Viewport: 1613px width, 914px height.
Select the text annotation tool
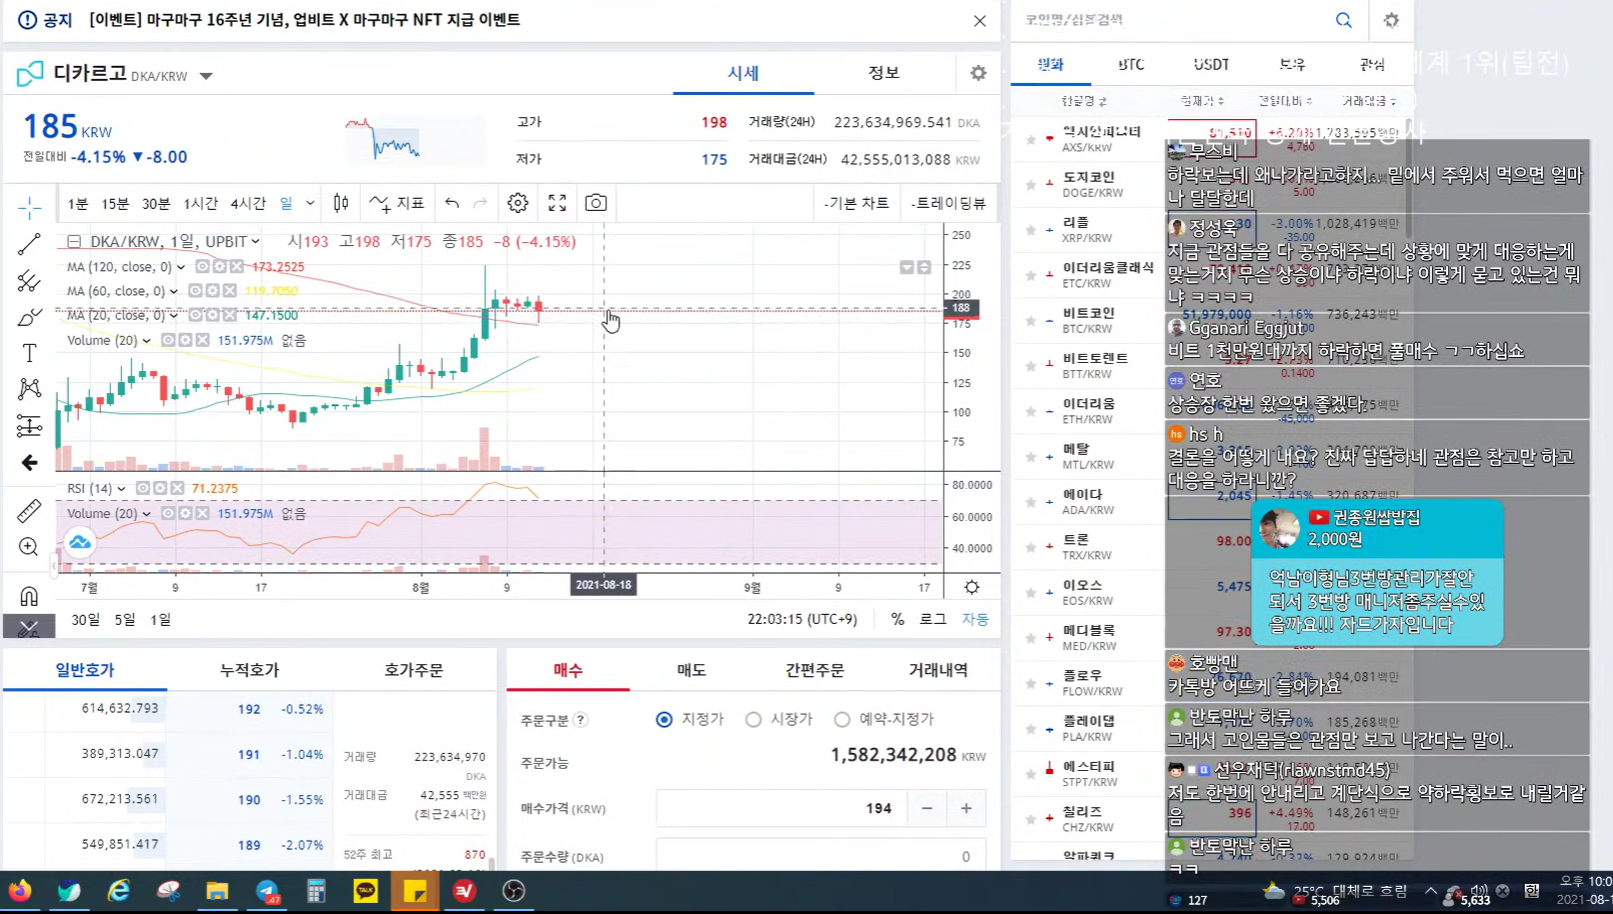coord(29,353)
